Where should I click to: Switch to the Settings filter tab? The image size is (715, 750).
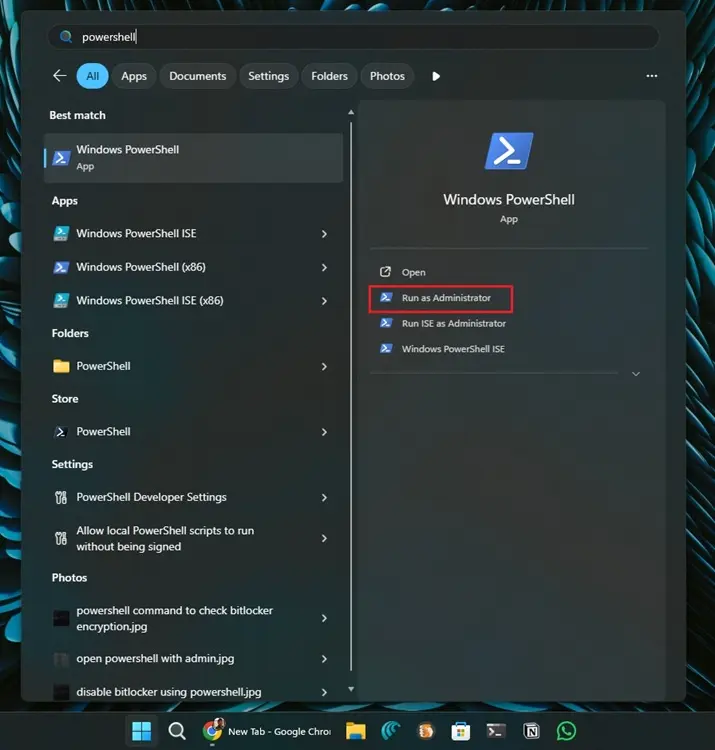[x=268, y=76]
